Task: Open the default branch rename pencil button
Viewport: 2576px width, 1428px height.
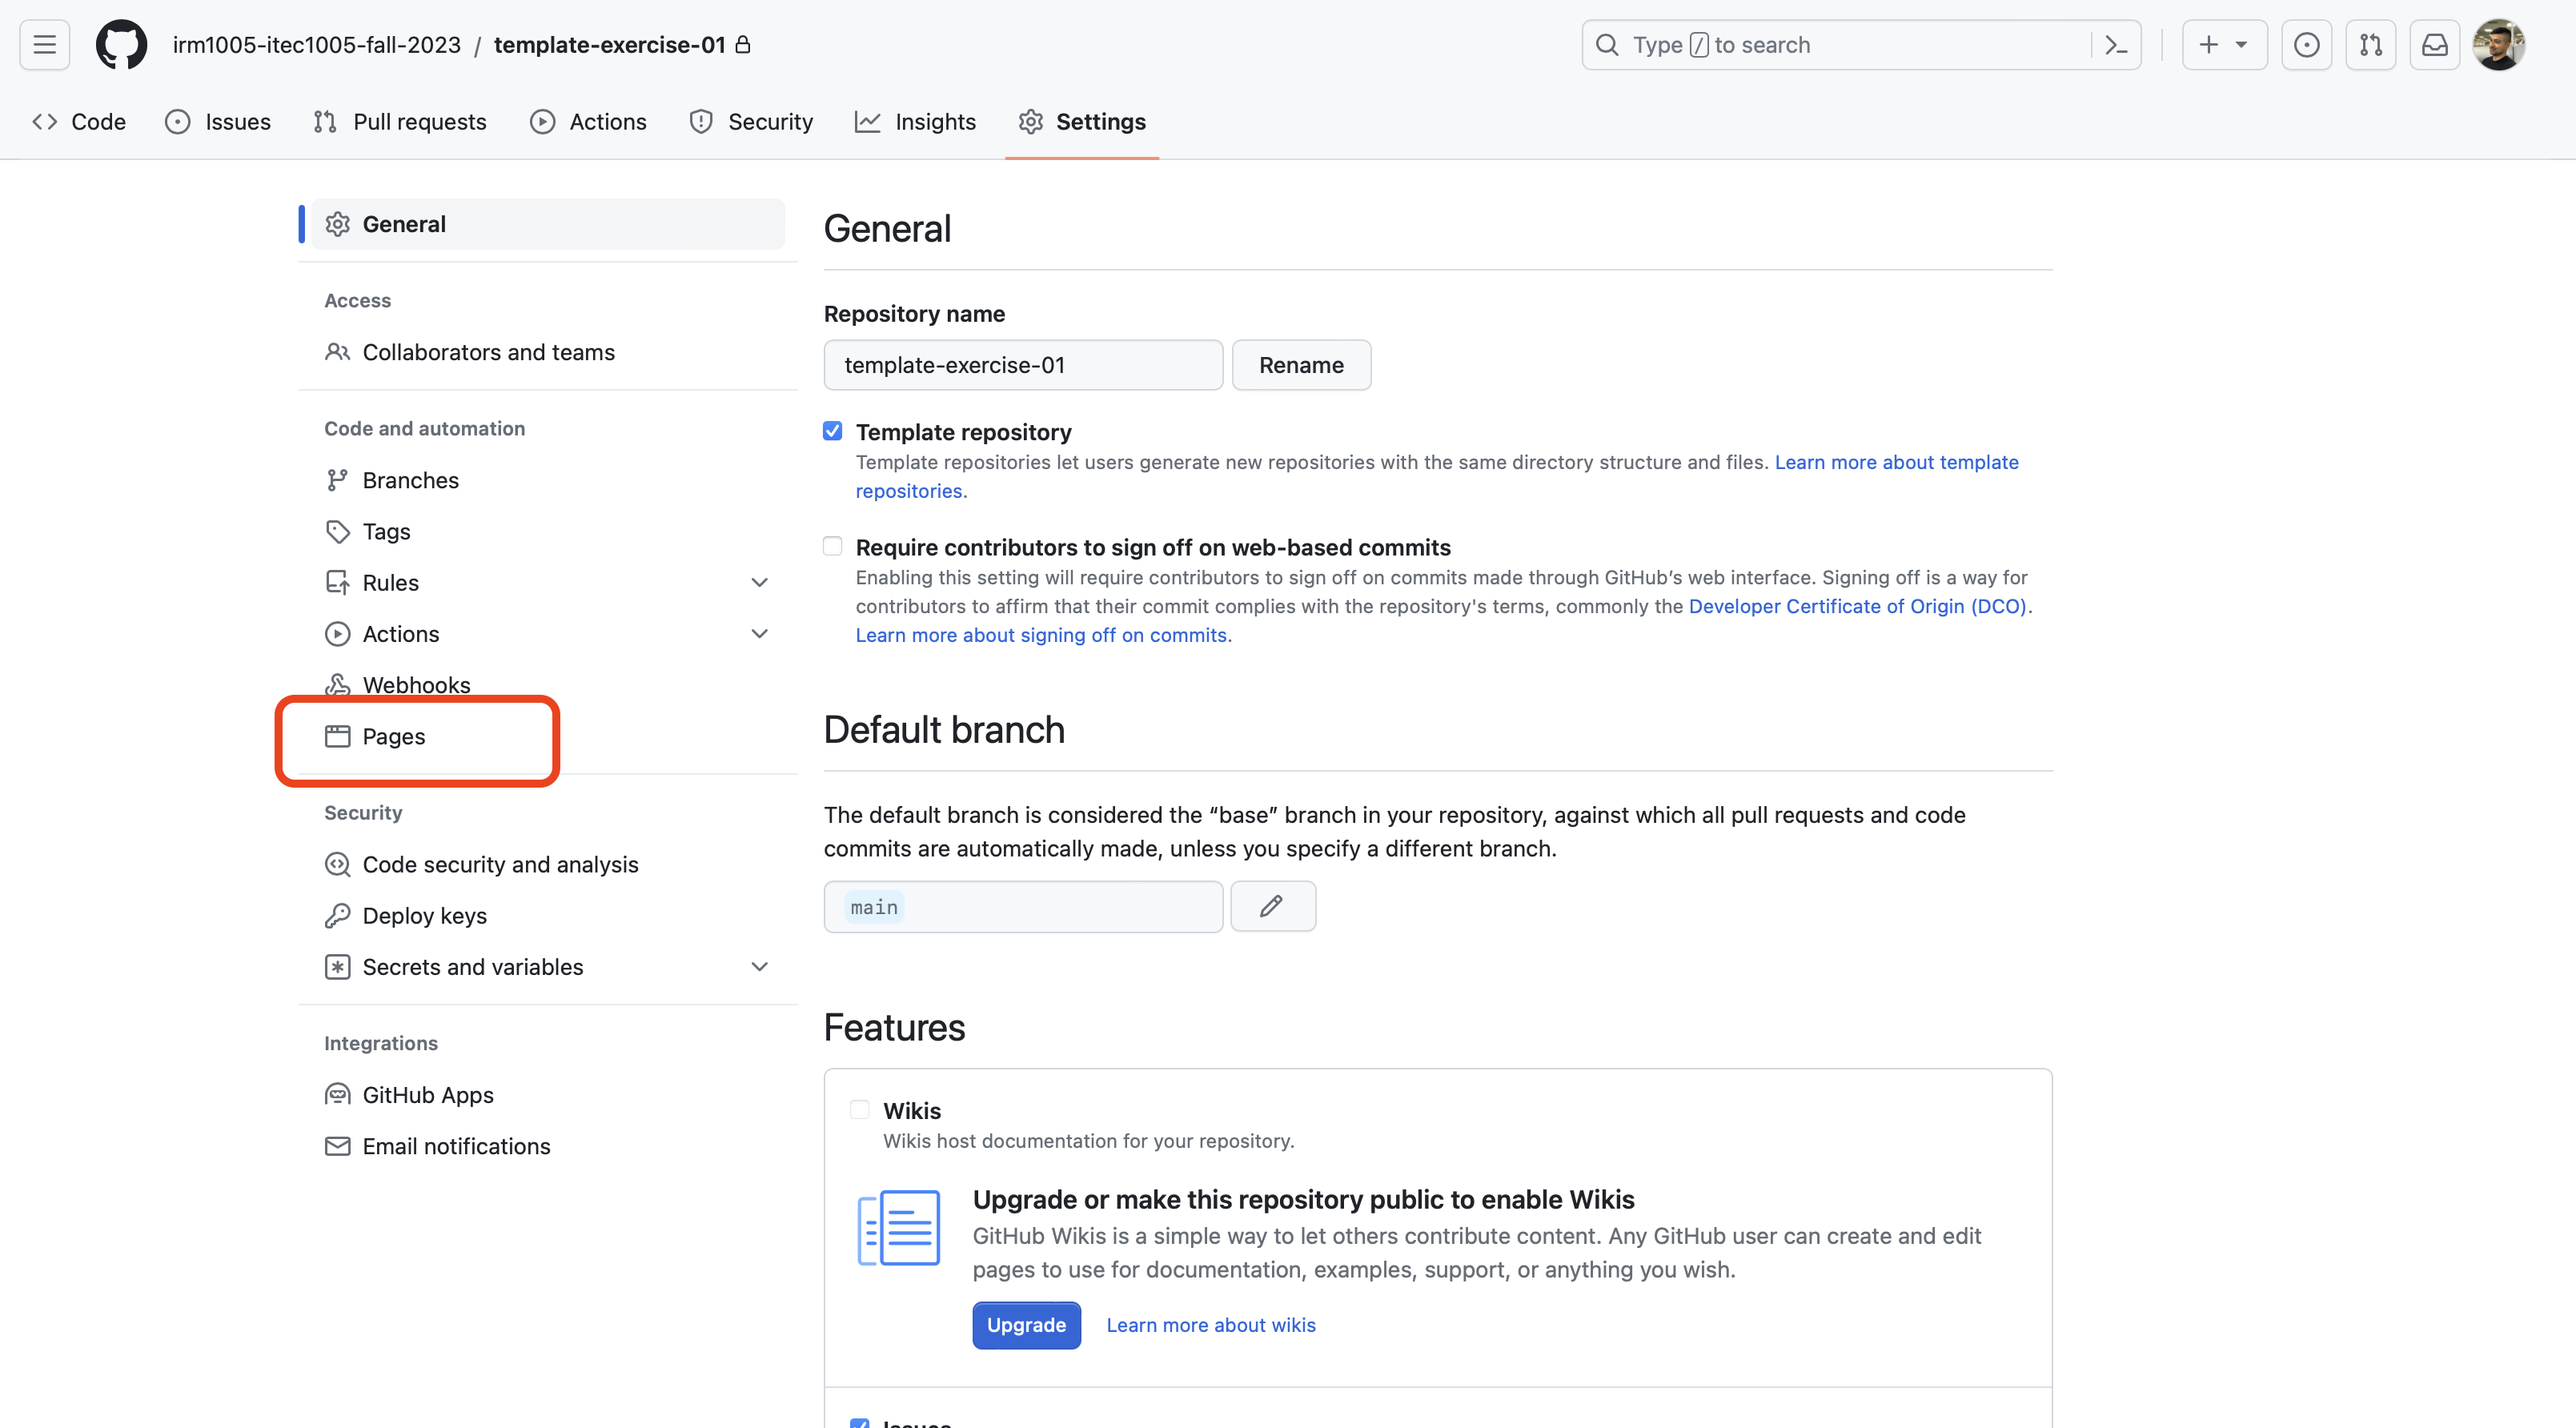Action: (x=1272, y=906)
